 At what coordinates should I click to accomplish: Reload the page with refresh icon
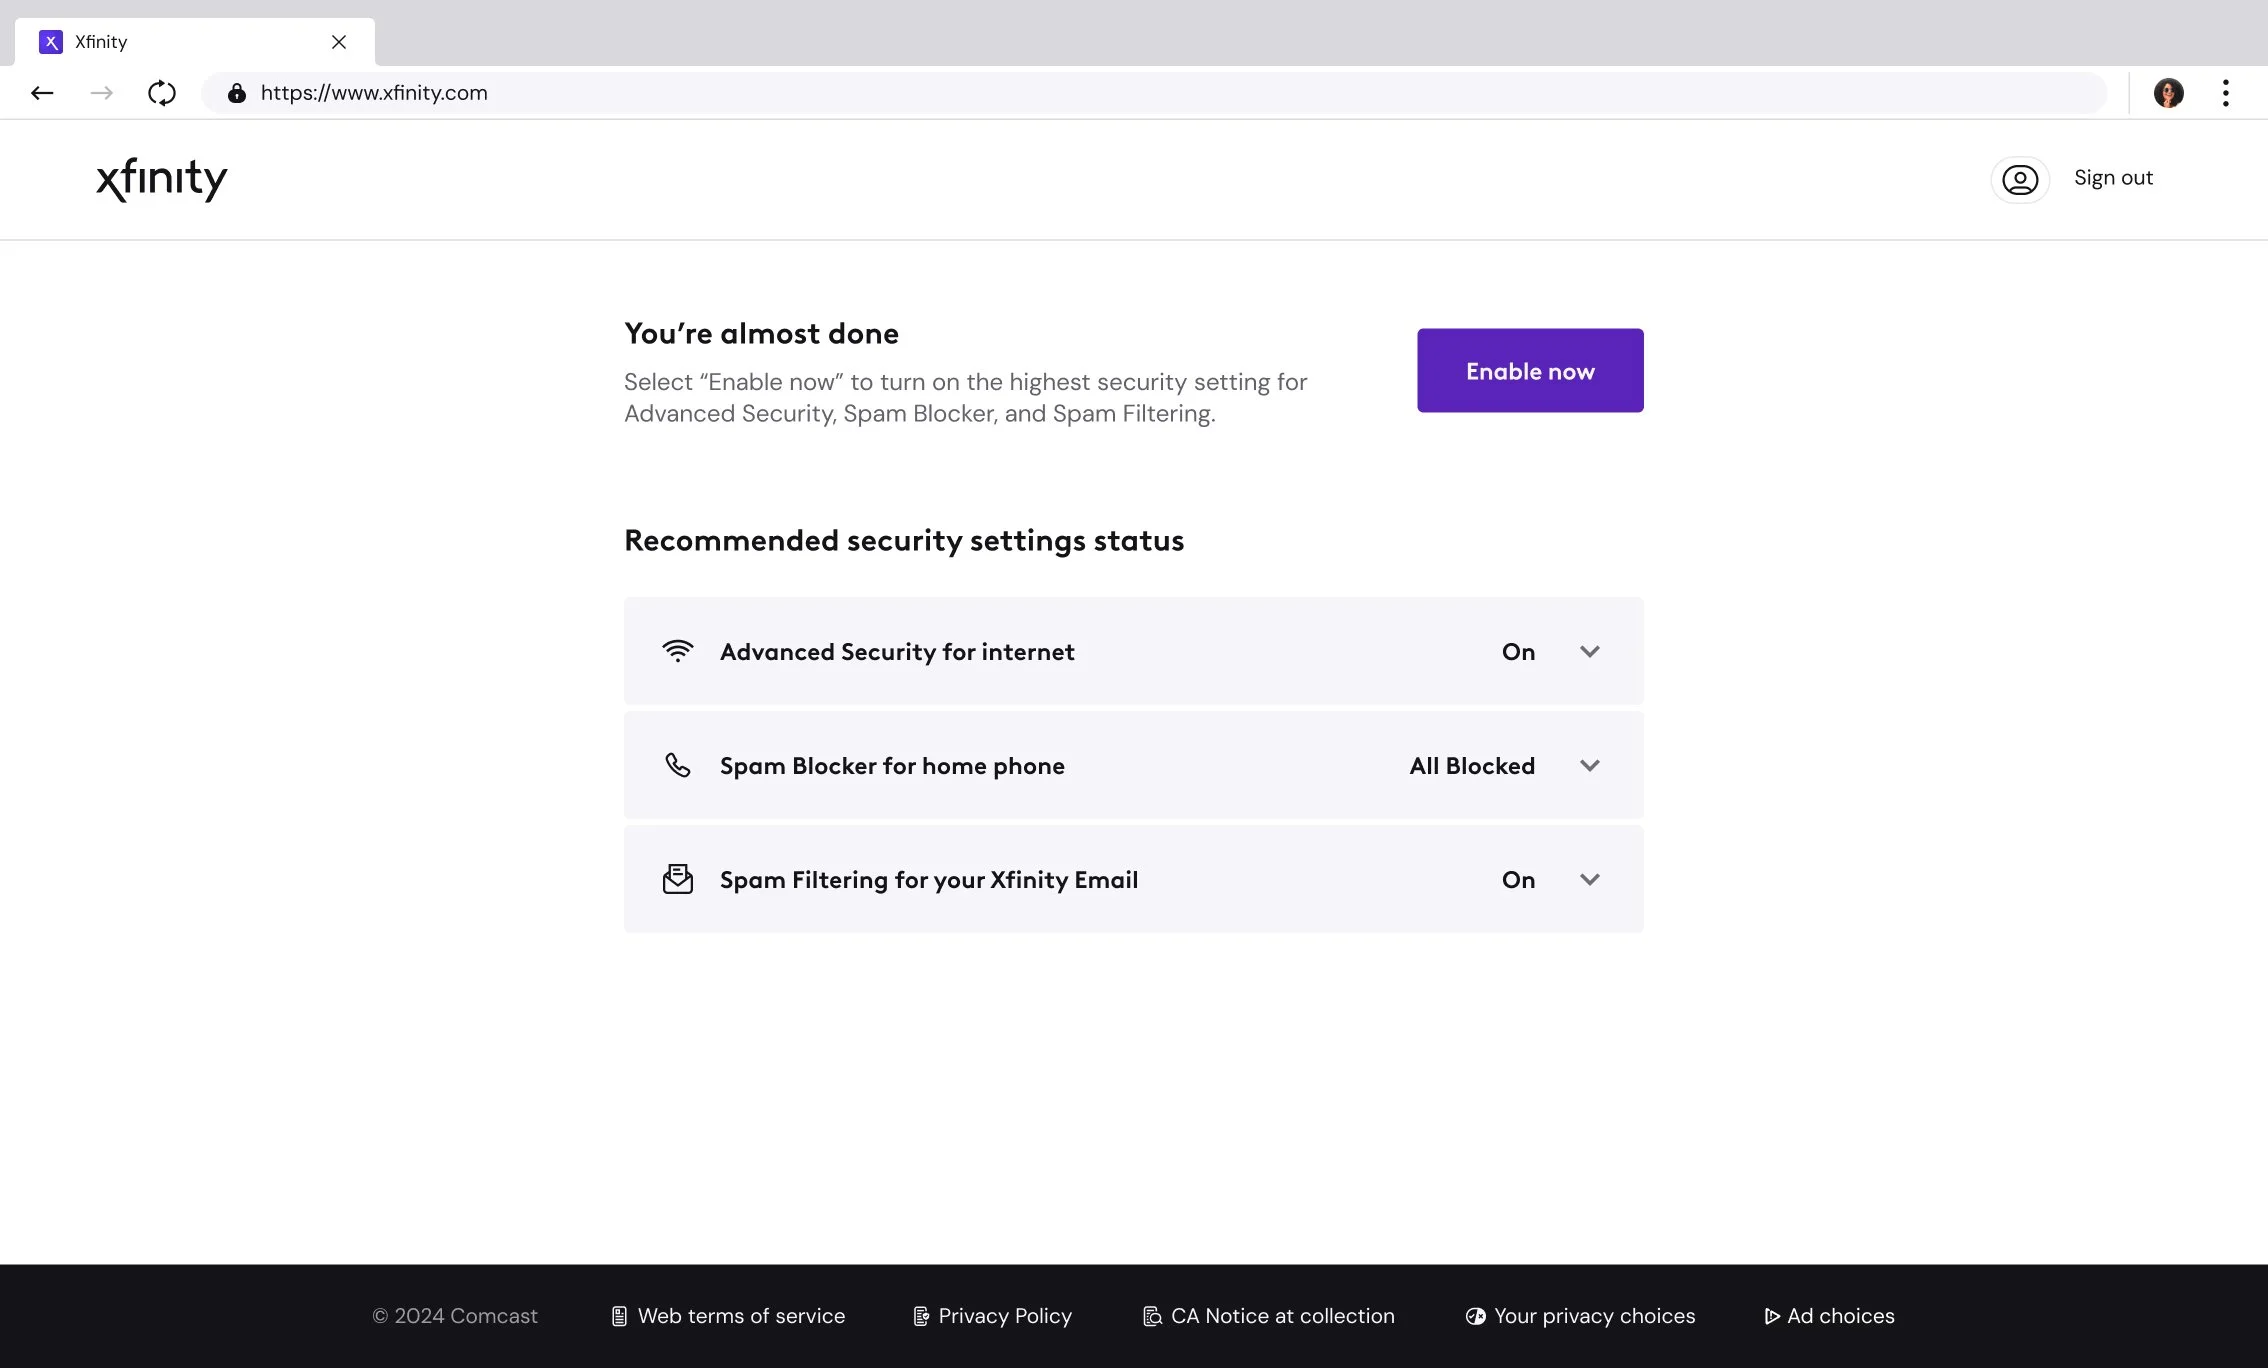pyautogui.click(x=161, y=93)
